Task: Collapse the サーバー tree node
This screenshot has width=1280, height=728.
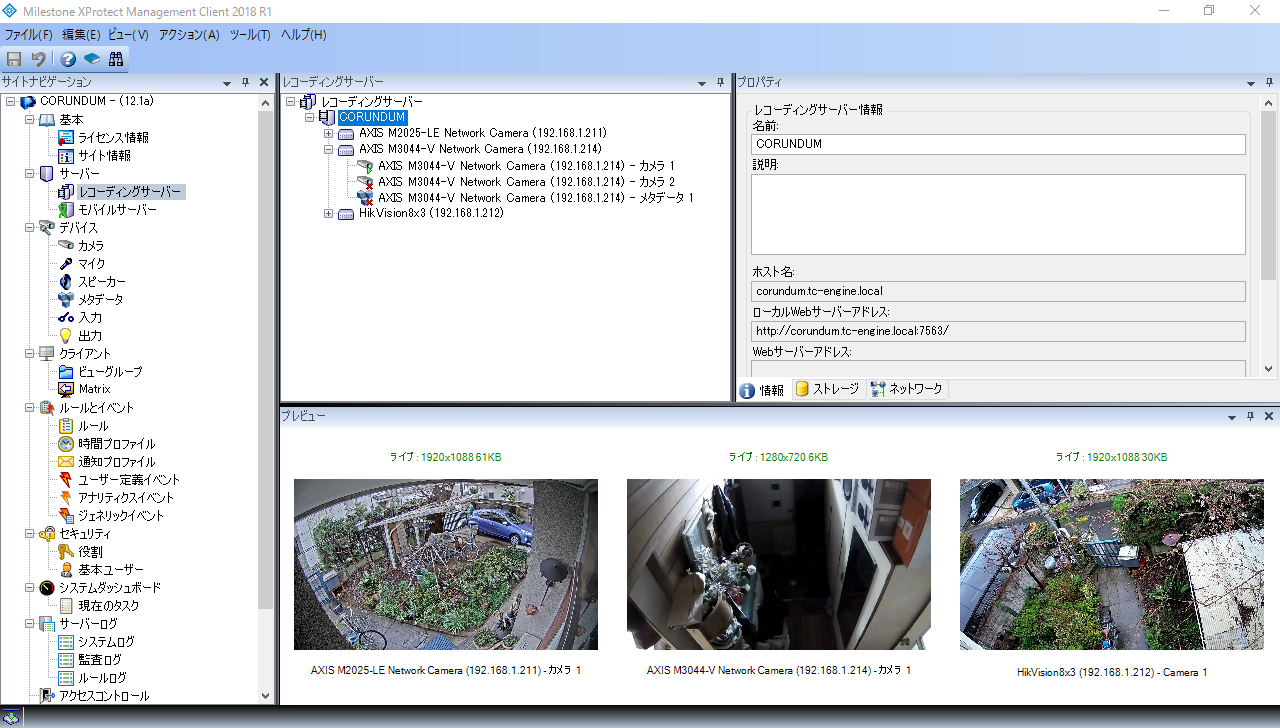Action: tap(29, 173)
